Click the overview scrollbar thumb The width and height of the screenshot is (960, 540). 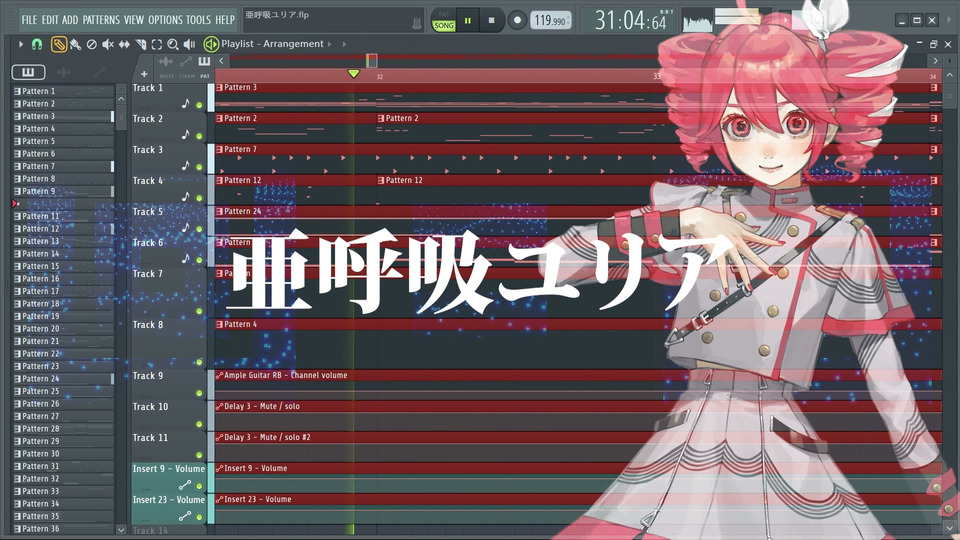[372, 61]
